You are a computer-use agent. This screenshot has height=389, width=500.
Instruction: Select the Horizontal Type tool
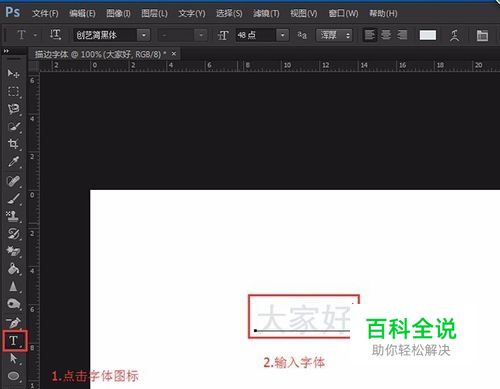coord(14,341)
